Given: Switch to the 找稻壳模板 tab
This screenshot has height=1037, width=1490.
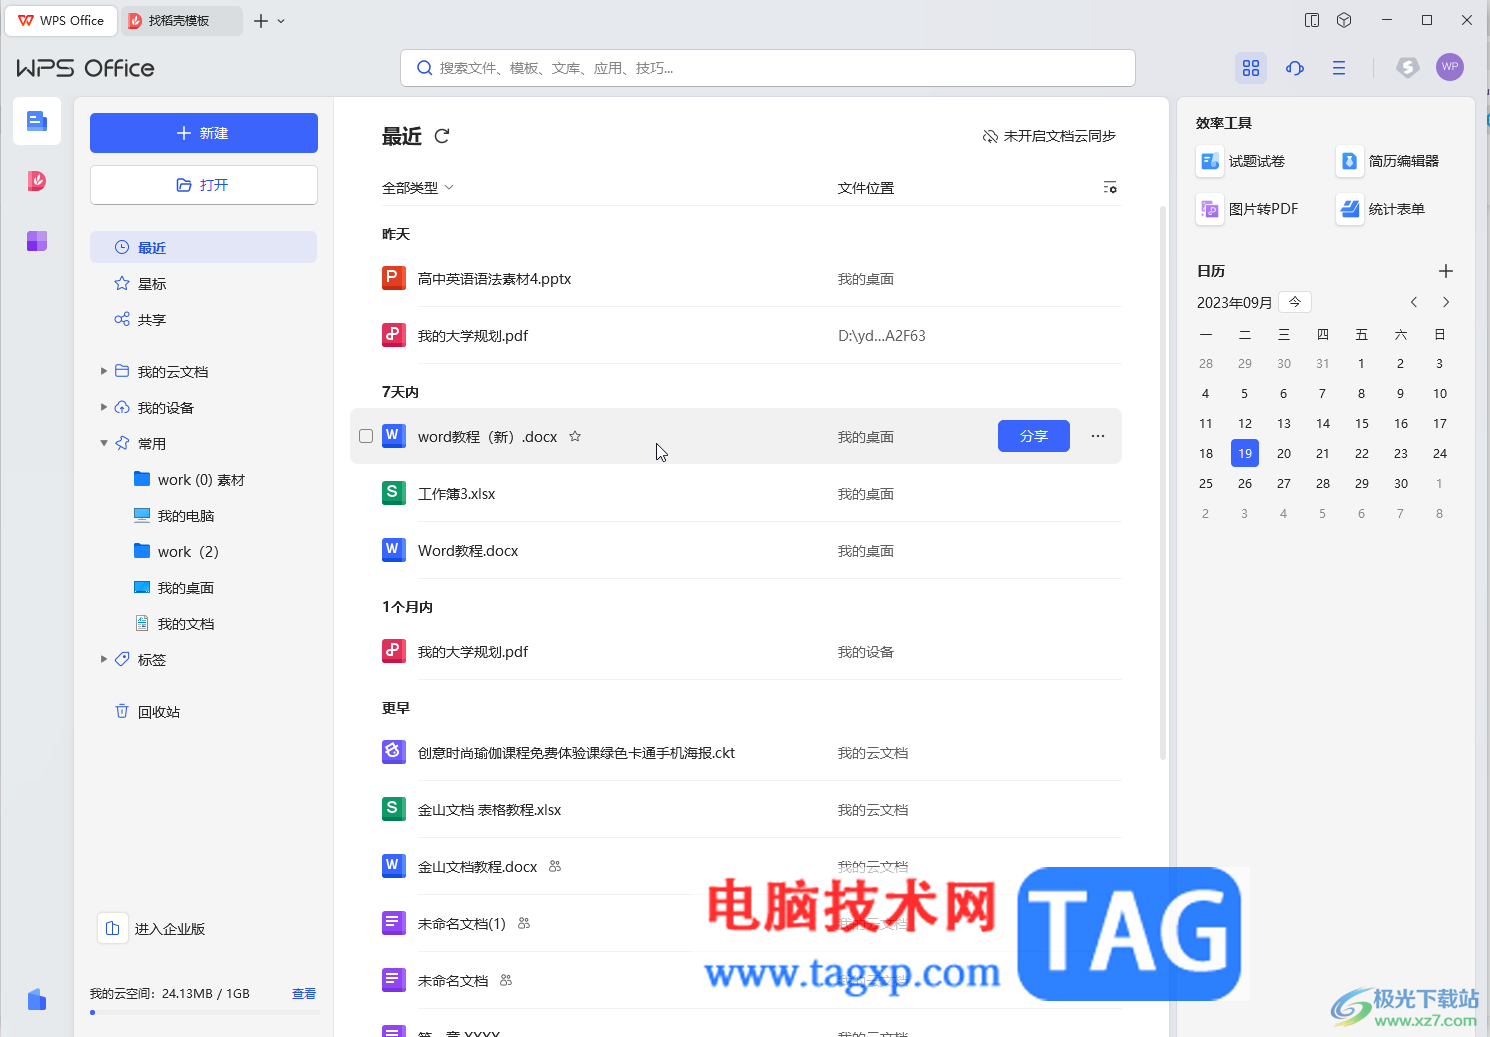Looking at the screenshot, I should [181, 21].
